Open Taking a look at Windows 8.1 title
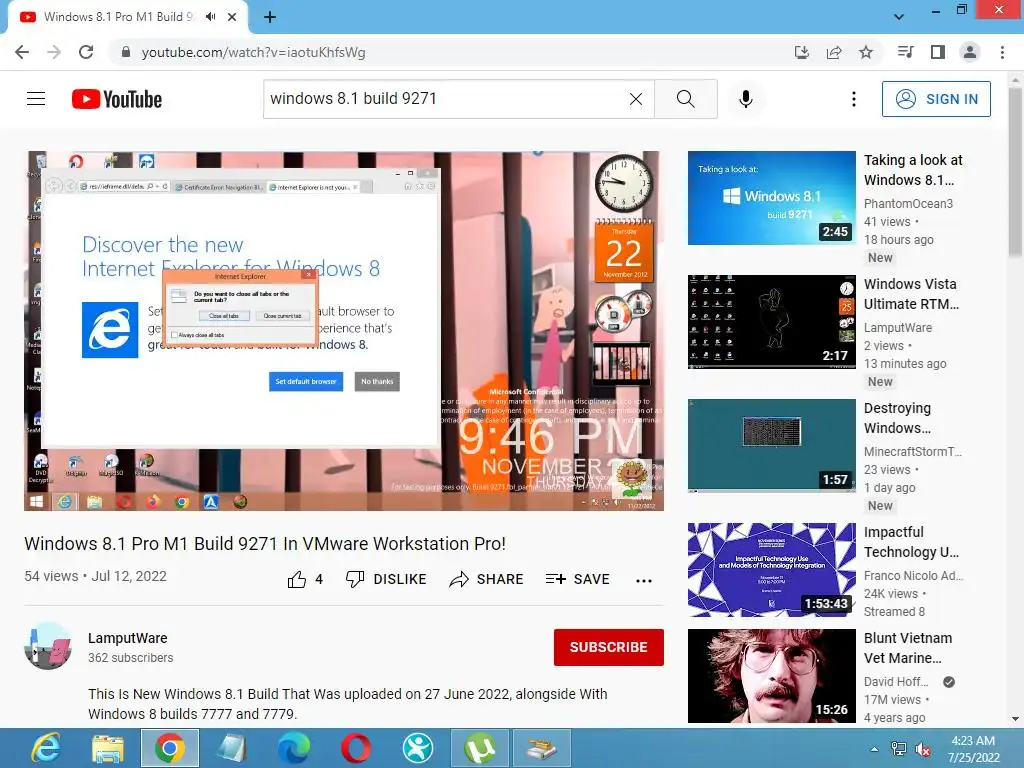 pos(913,170)
